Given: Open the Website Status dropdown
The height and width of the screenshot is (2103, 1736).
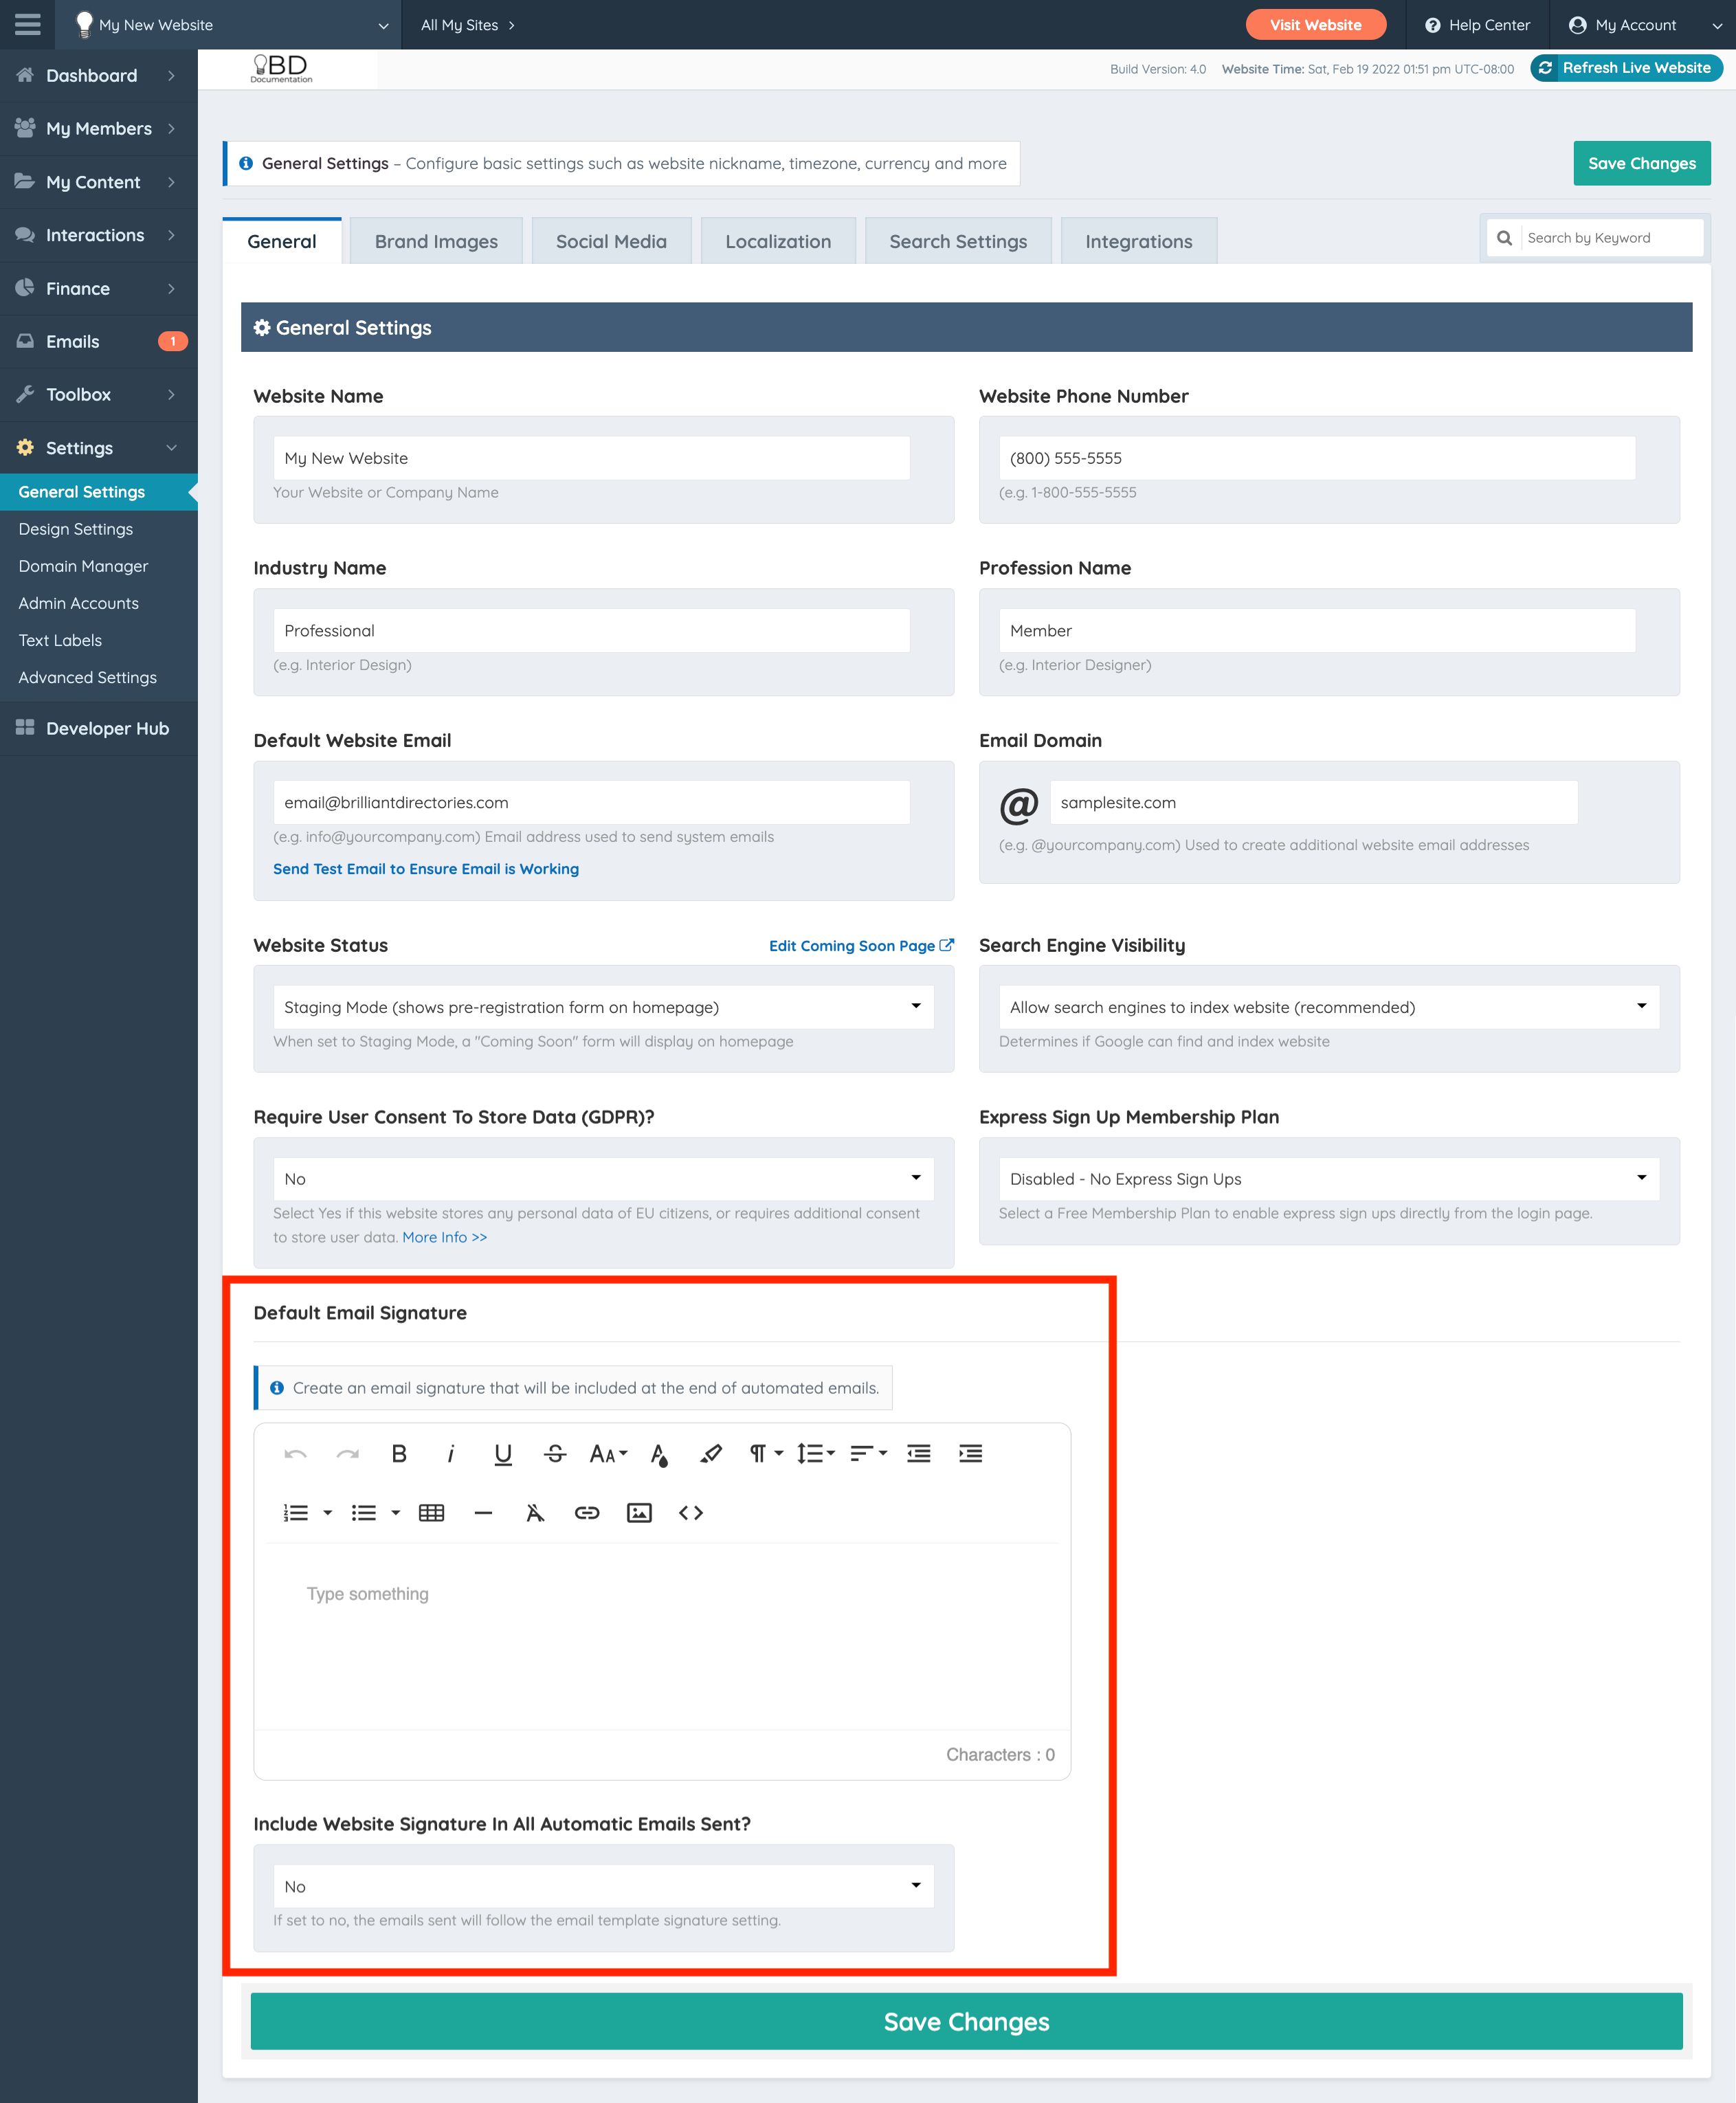Looking at the screenshot, I should point(603,1007).
